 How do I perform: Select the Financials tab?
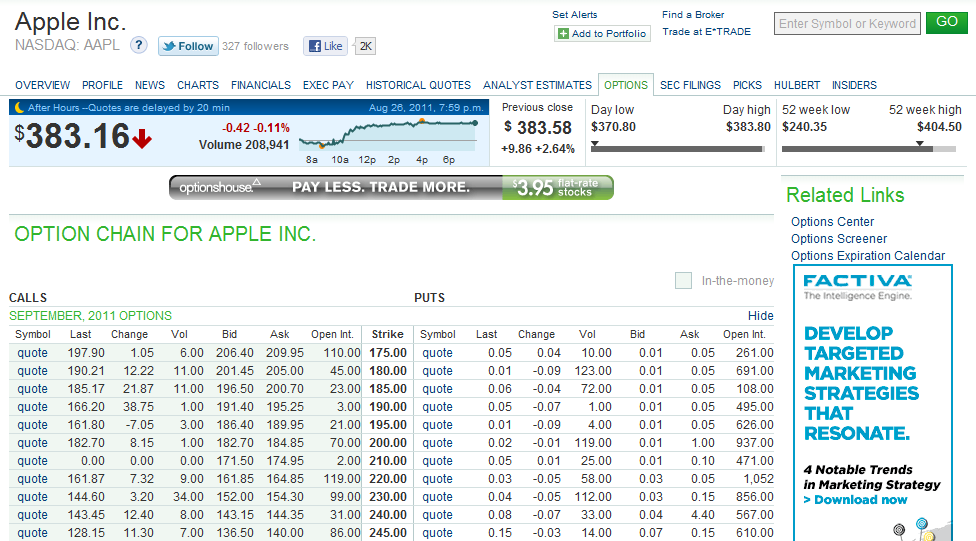coord(261,85)
